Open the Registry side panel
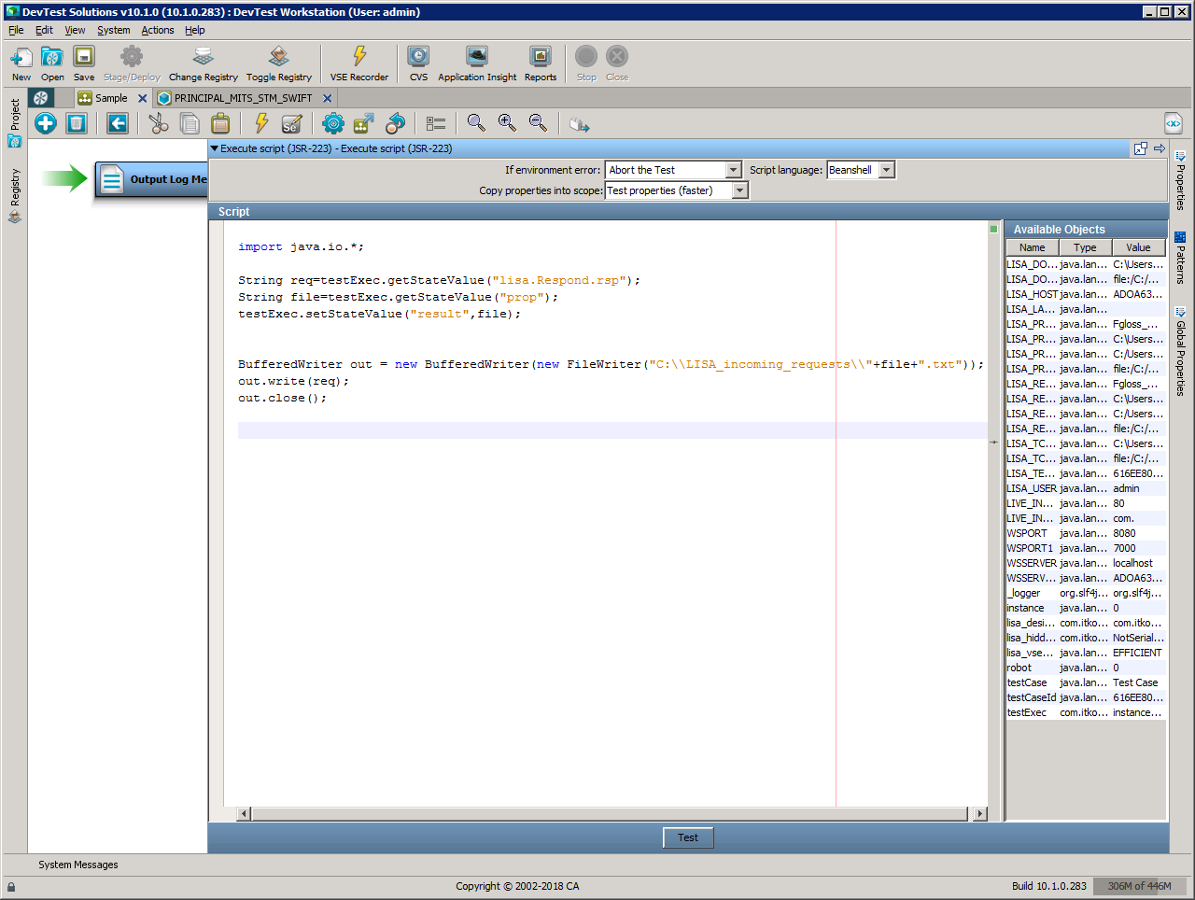Image resolution: width=1195 pixels, height=900 pixels. (14, 196)
